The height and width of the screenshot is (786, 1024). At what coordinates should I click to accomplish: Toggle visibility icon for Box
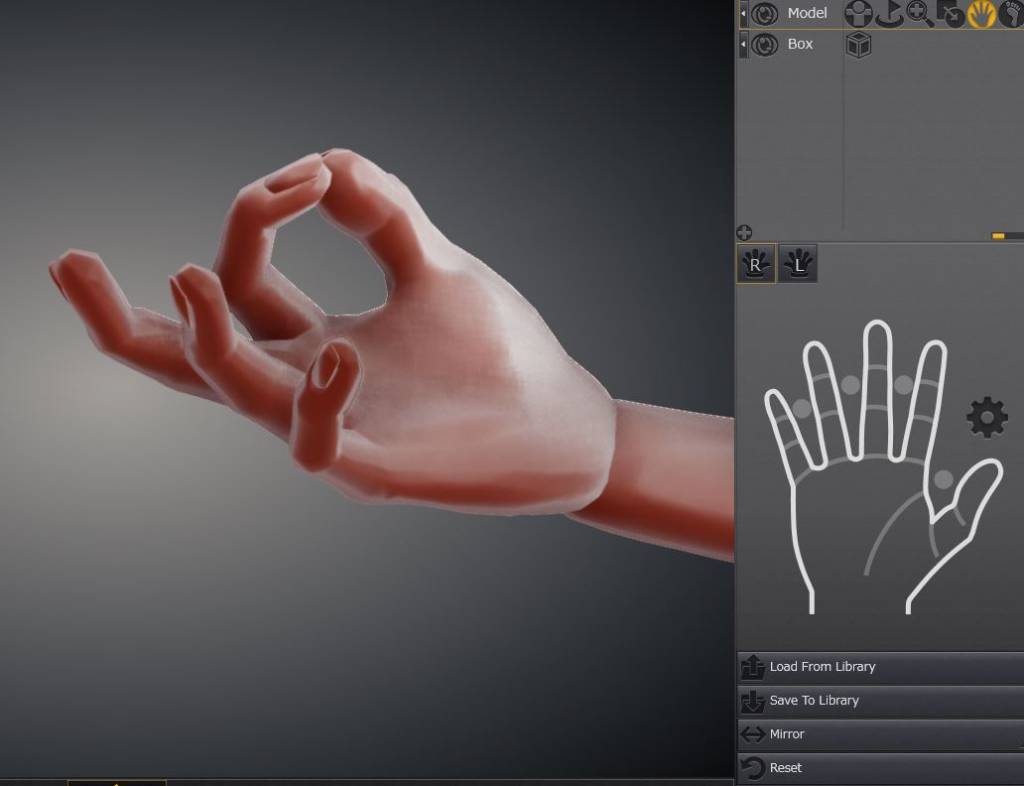pyautogui.click(x=765, y=45)
